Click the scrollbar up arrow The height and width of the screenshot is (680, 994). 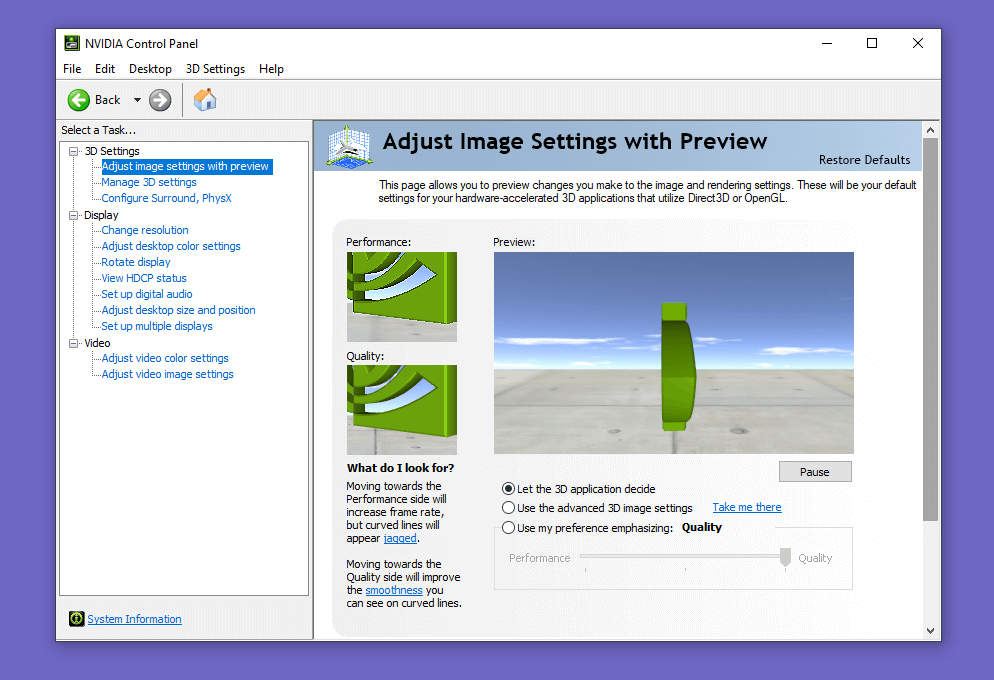[930, 130]
